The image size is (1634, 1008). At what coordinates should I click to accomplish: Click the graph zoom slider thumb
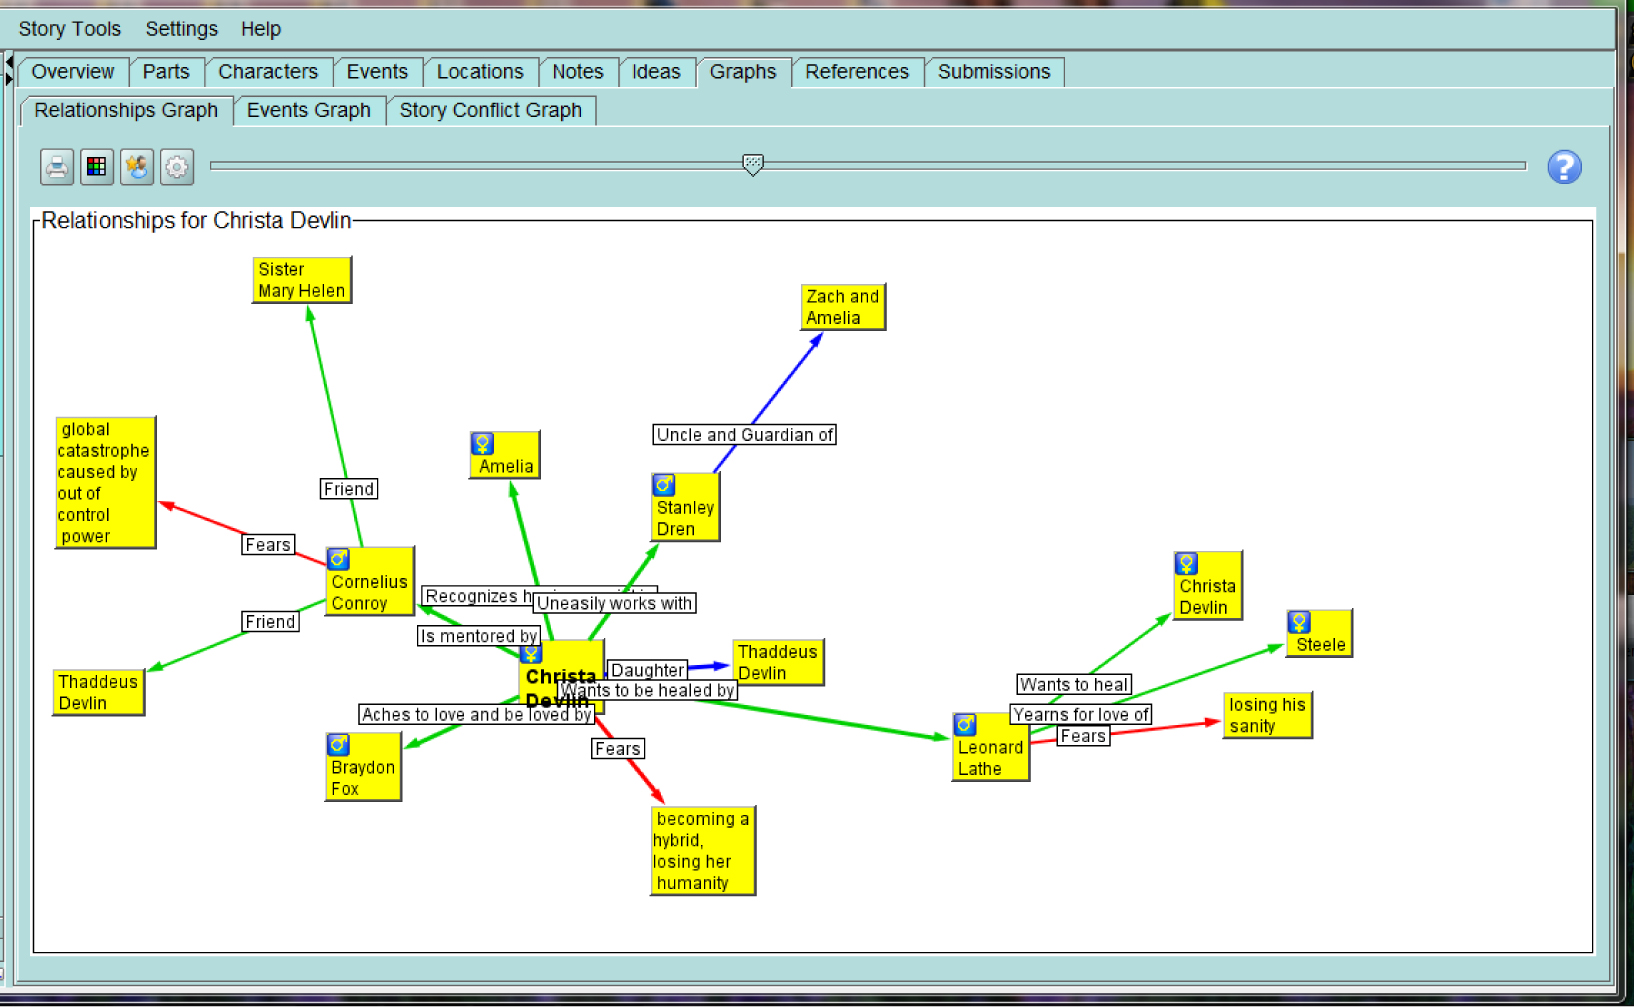click(753, 164)
